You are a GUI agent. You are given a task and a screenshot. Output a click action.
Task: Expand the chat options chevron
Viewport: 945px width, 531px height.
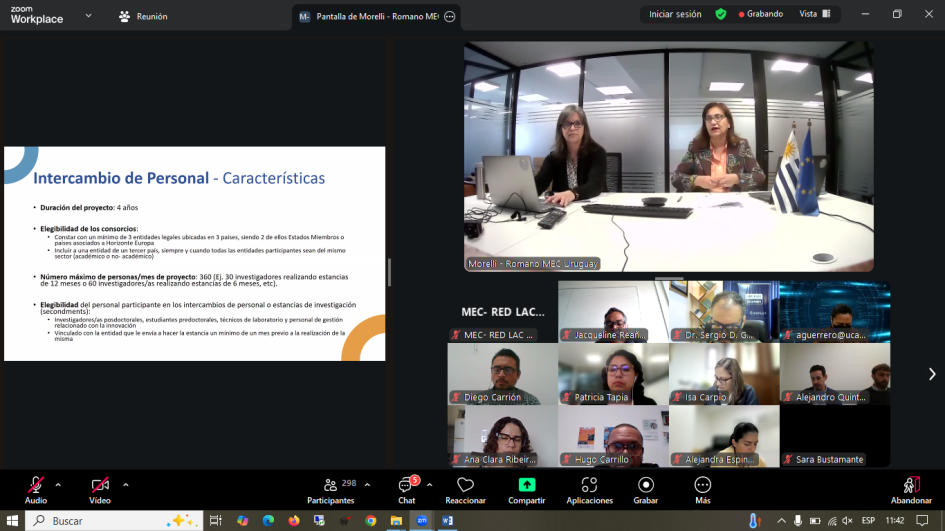click(x=429, y=484)
